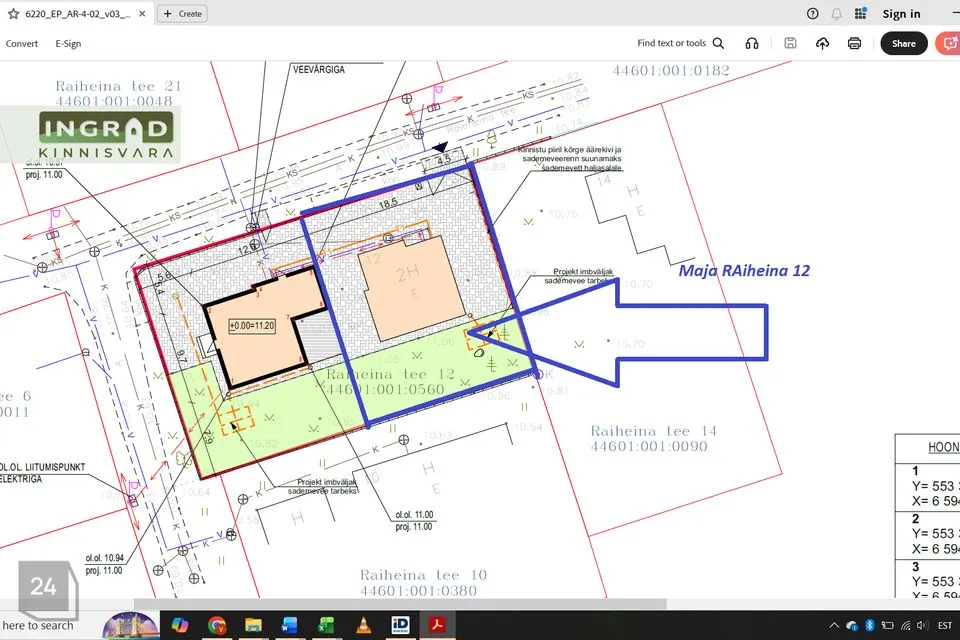Screen dimensions: 960x640
Task: Click the Read Aloud headphones icon
Action: coord(752,44)
